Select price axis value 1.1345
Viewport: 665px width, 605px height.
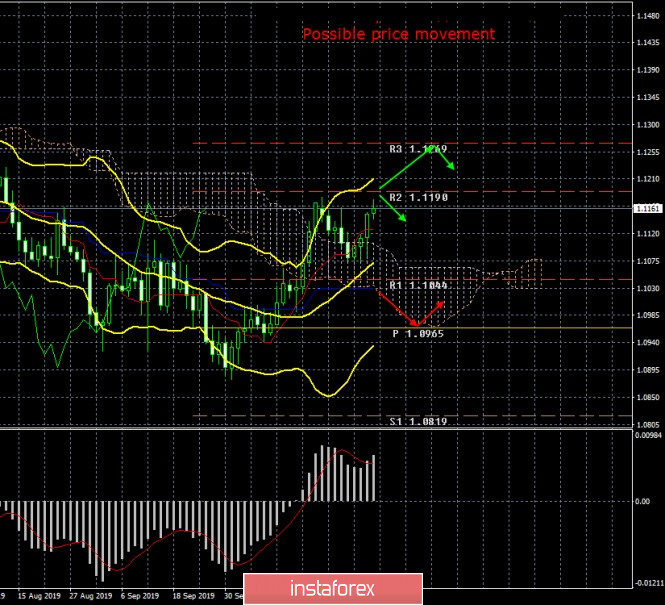(648, 98)
